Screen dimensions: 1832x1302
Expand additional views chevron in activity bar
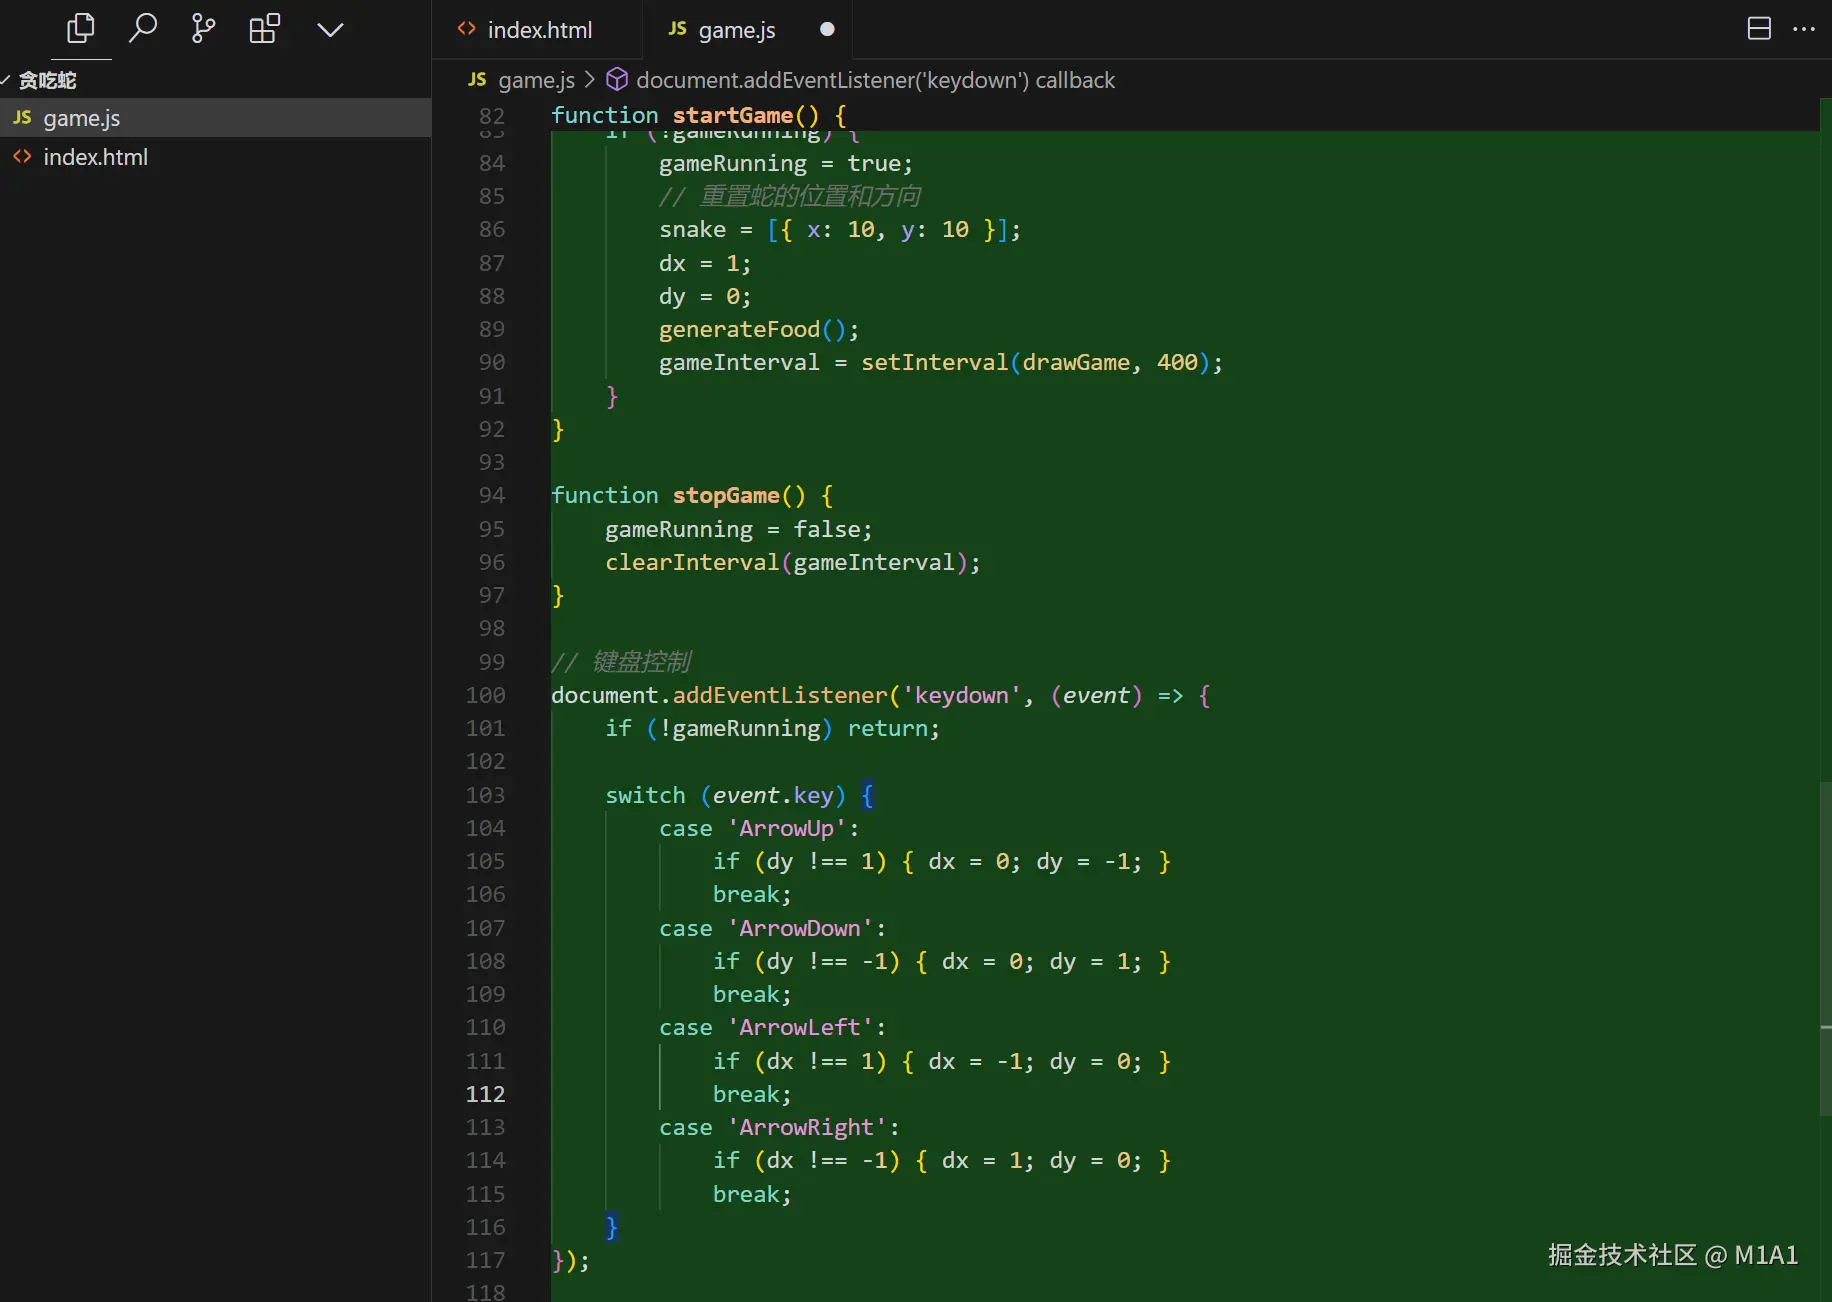(x=330, y=29)
